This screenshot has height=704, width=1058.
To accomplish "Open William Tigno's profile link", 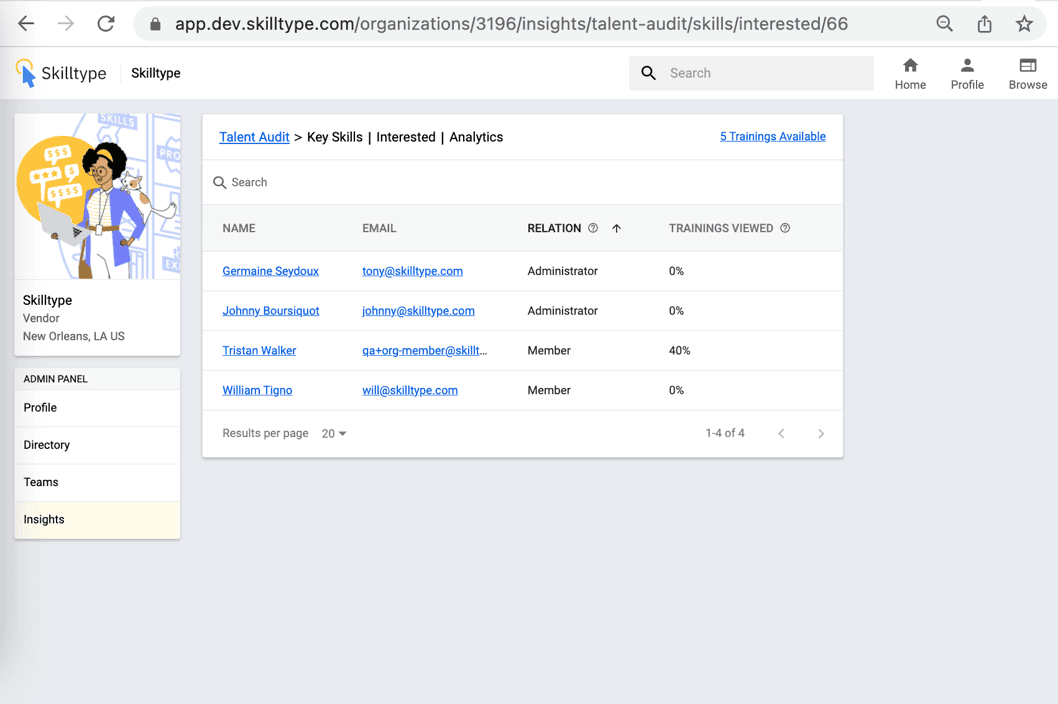I will click(x=257, y=390).
